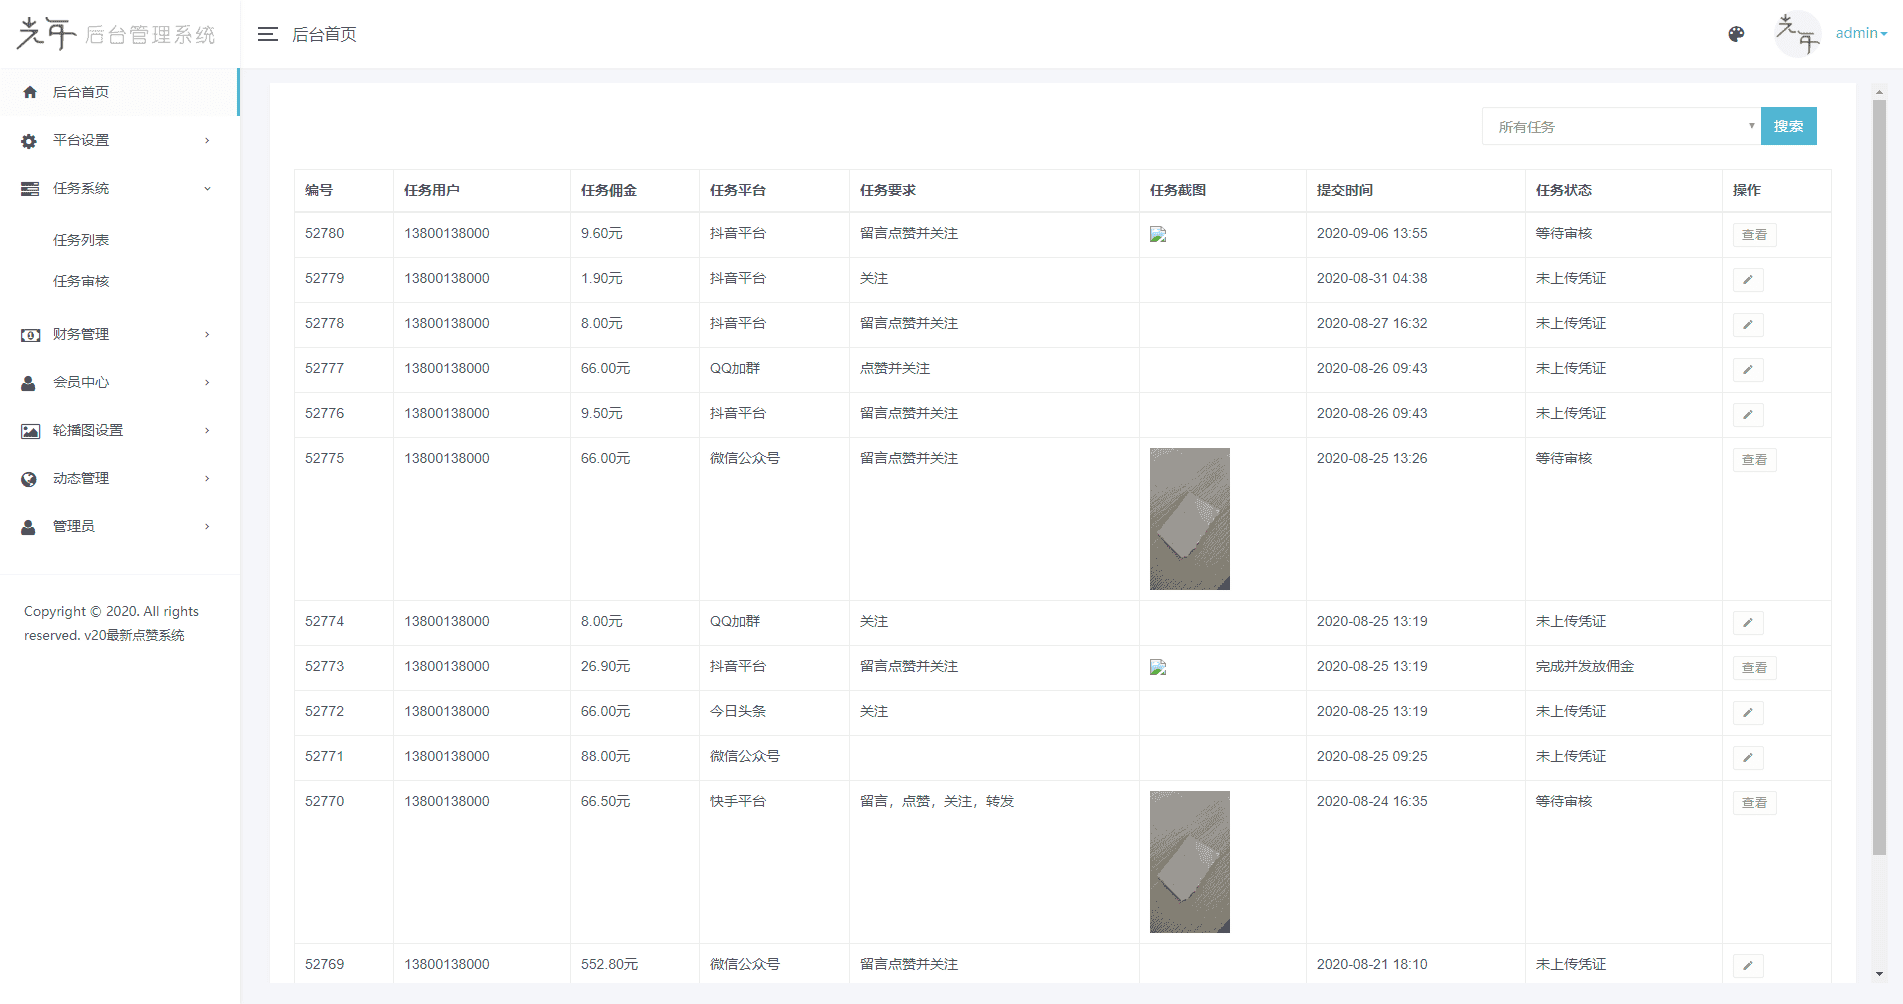Click edit pencil for task 52774
Screen dimensions: 1903x1004
click(1747, 623)
